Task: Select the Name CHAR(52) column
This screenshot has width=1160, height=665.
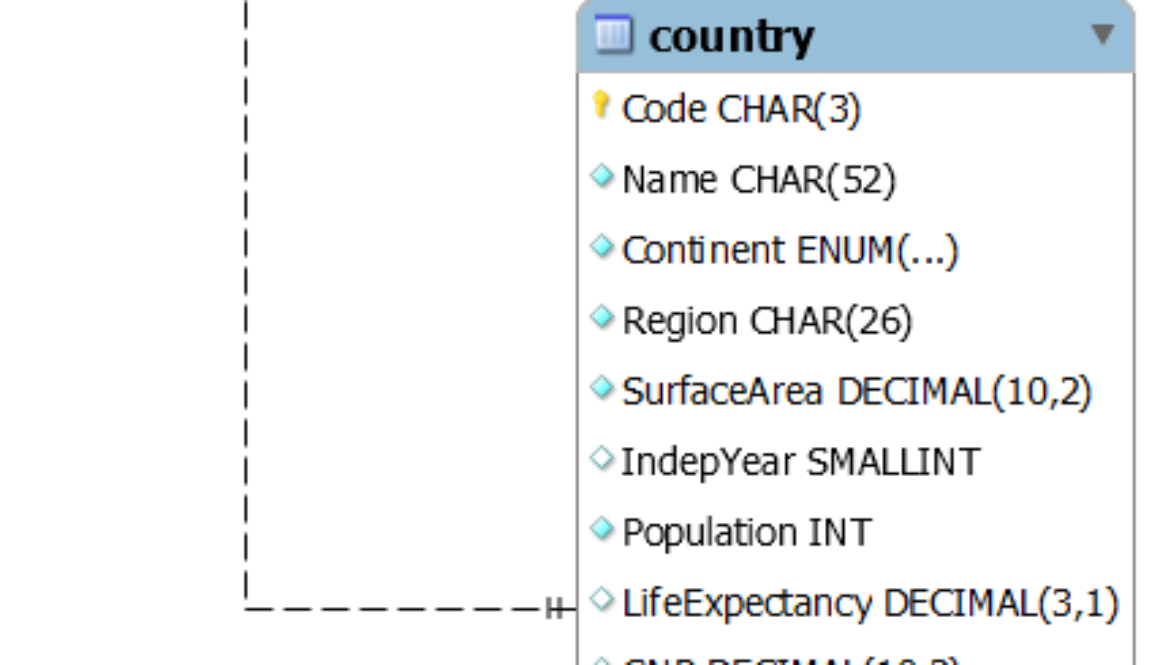Action: click(758, 180)
